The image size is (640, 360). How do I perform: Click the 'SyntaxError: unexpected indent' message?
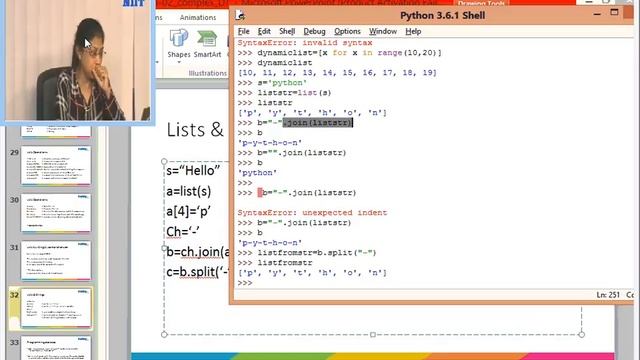[x=312, y=213]
